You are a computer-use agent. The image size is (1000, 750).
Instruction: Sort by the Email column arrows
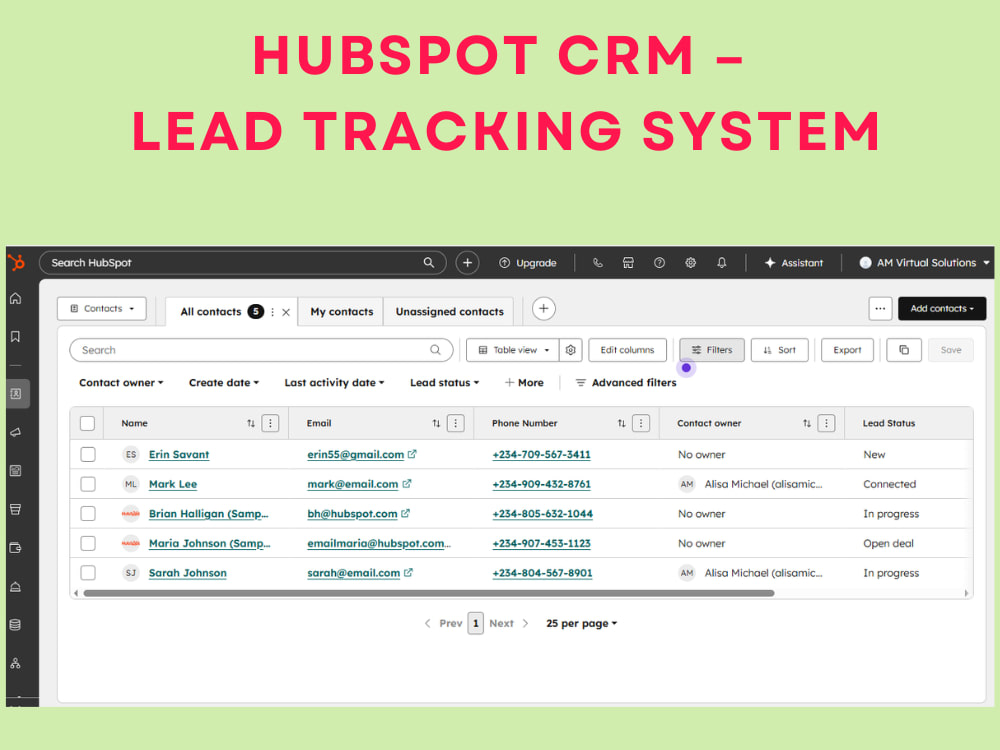click(x=436, y=423)
